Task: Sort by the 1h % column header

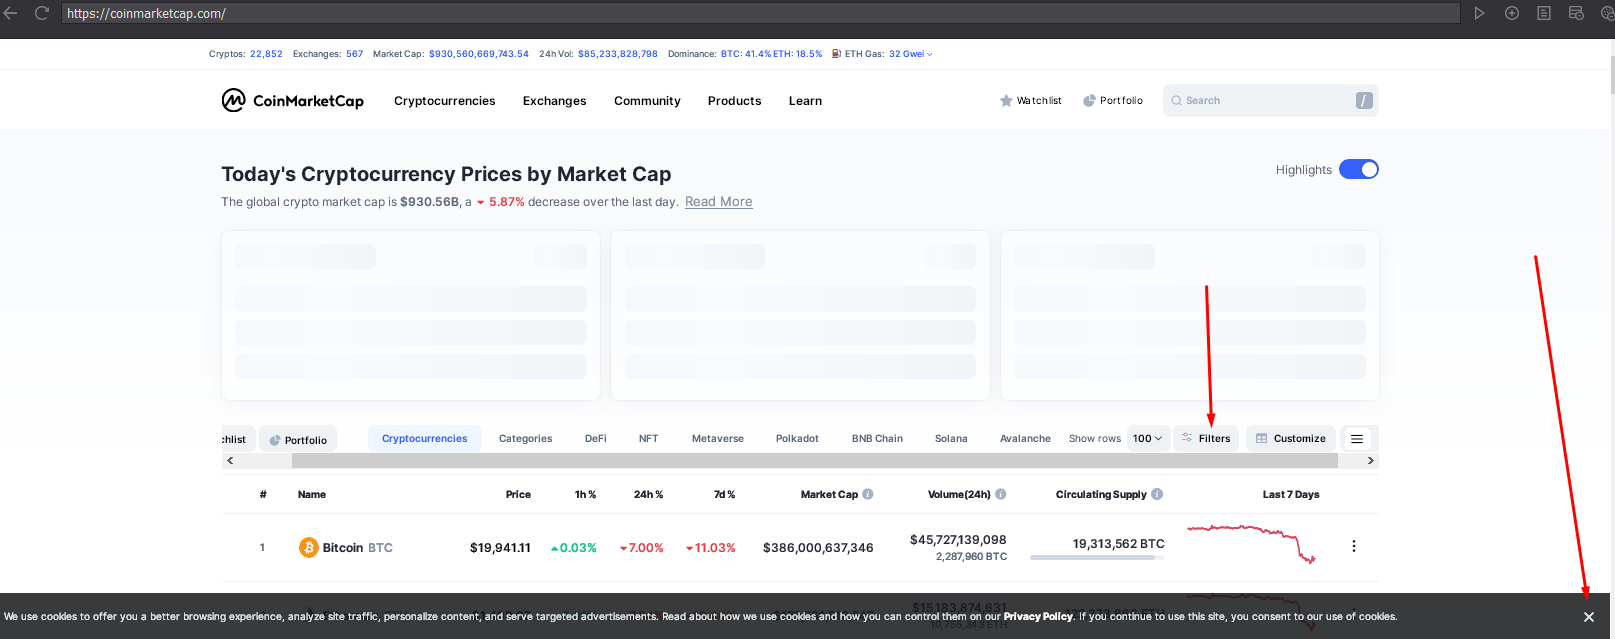Action: coord(586,495)
